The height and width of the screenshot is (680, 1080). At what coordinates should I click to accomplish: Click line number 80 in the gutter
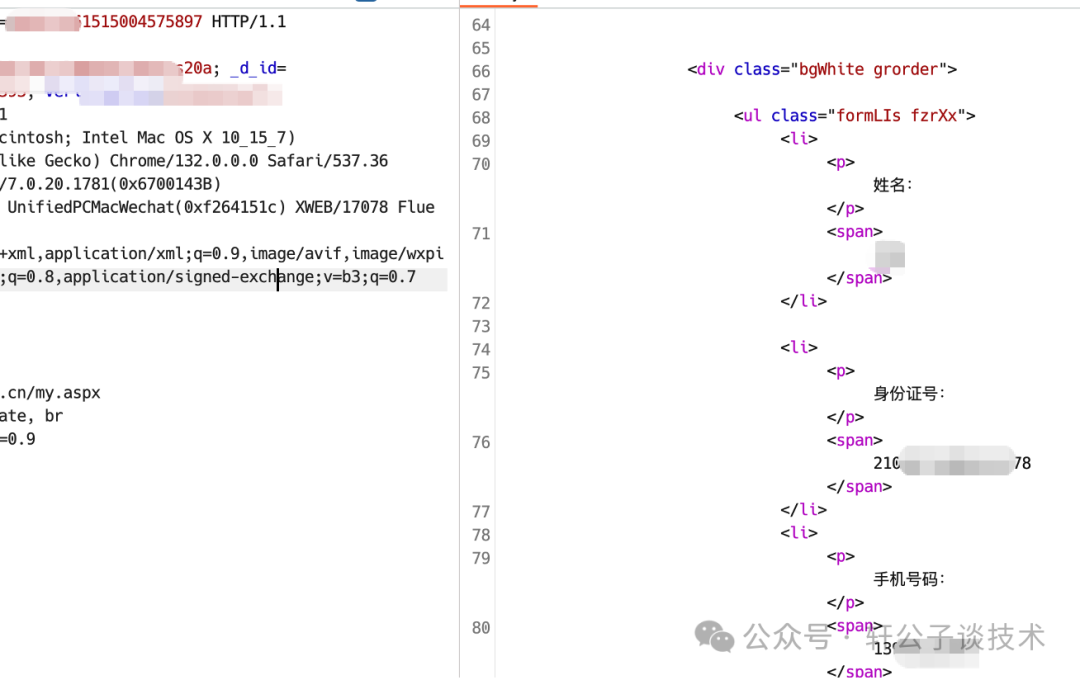pos(481,628)
